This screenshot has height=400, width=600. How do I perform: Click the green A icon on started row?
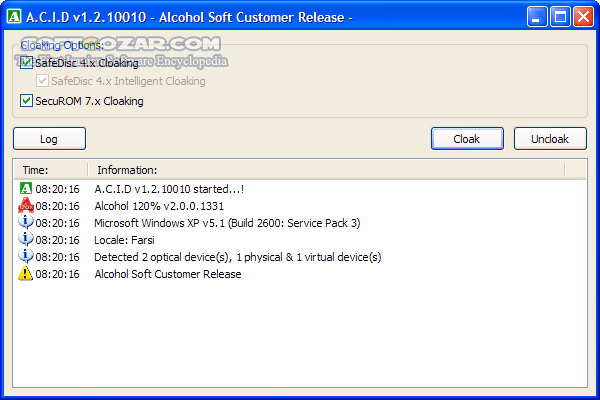click(x=26, y=189)
